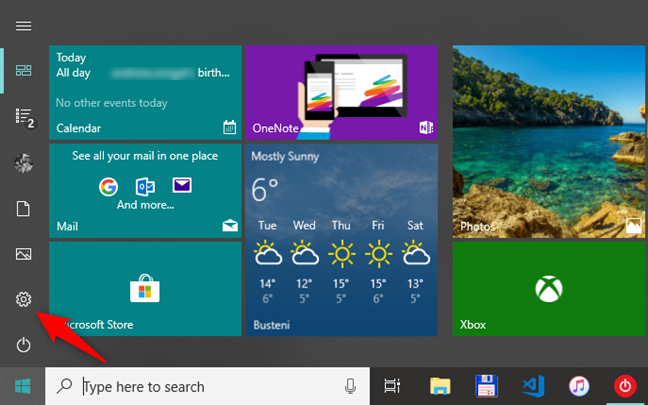Open the Mail tile
This screenshot has width=648, height=405.
coord(145,189)
